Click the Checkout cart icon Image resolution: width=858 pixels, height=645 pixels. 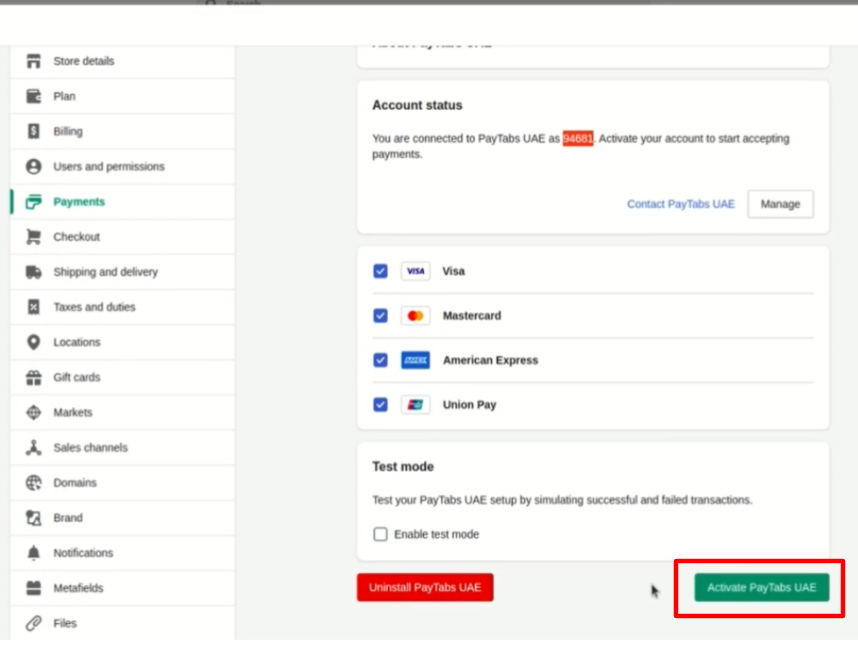[33, 237]
